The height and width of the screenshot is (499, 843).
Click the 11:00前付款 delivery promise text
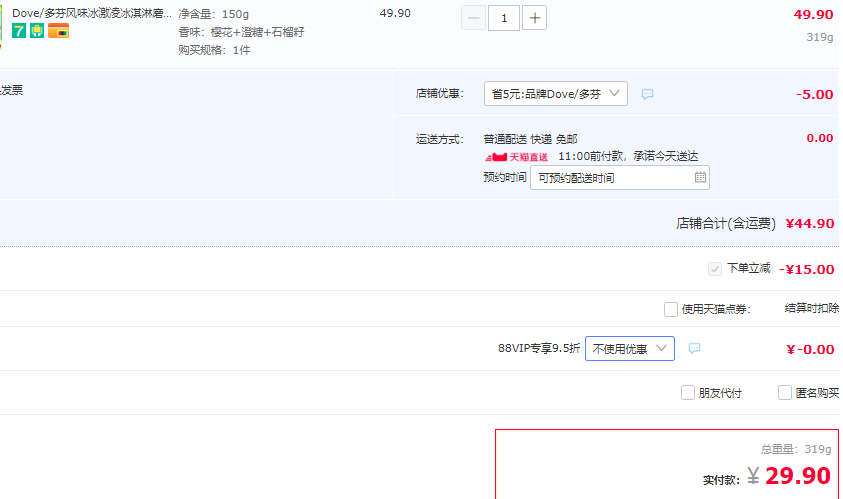(628, 156)
